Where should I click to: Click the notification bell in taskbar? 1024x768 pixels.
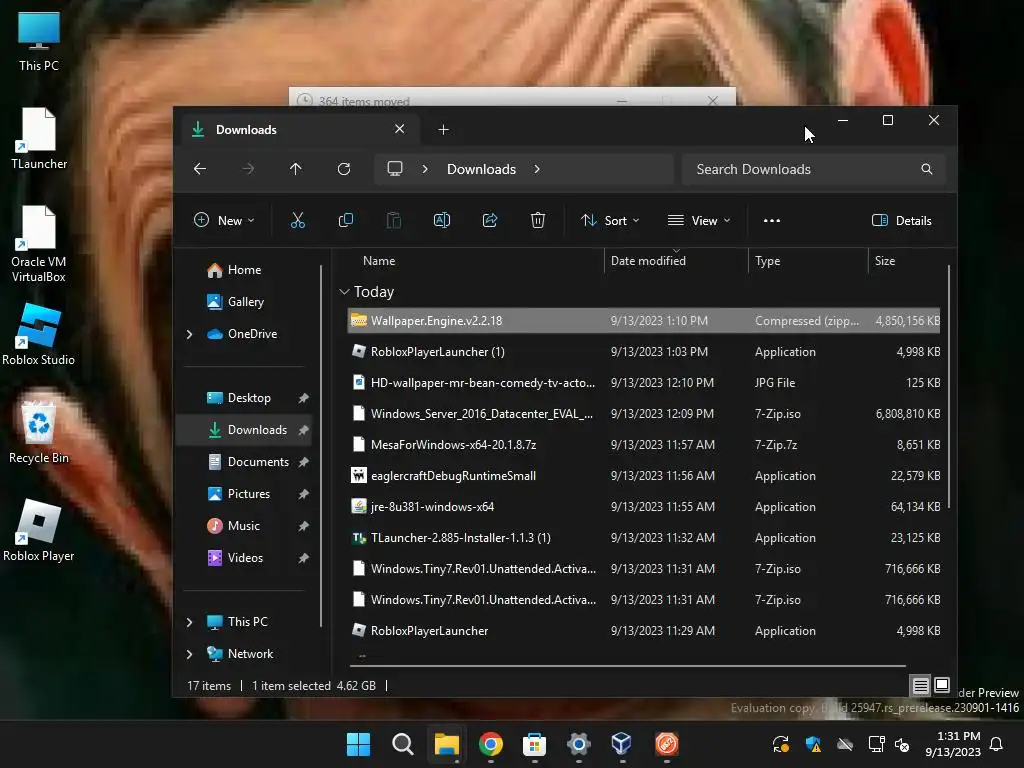pos(997,744)
